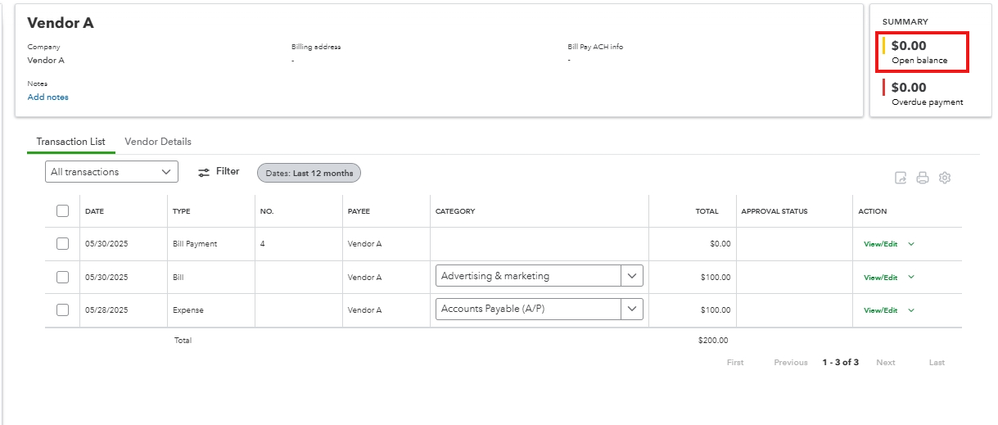The width and height of the screenshot is (998, 425).
Task: Click the Add notes link
Action: coord(48,97)
